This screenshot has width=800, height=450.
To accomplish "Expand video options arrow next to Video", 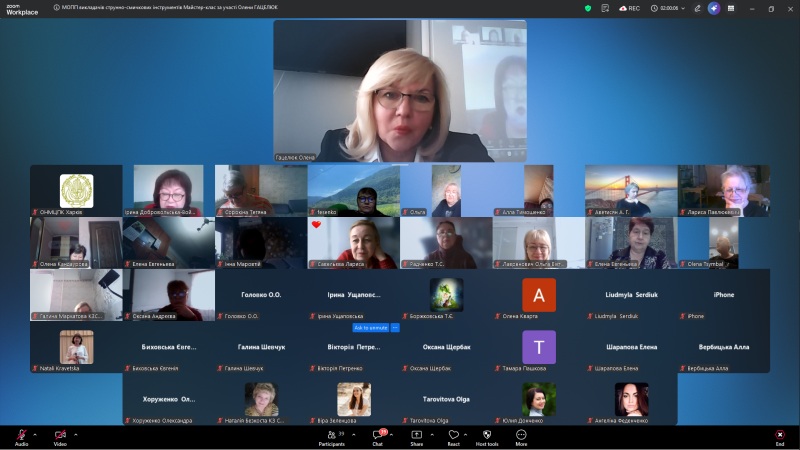I will pyautogui.click(x=75, y=435).
